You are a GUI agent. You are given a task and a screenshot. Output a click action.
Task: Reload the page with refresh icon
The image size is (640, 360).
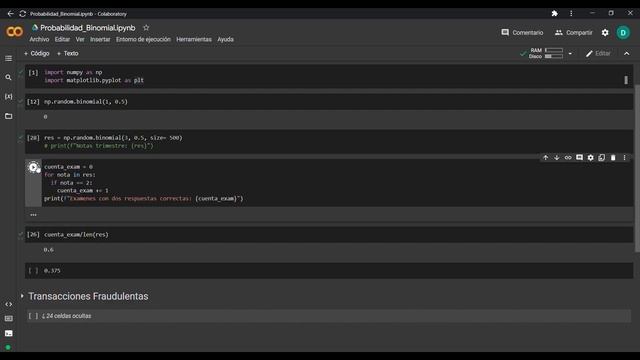22,13
